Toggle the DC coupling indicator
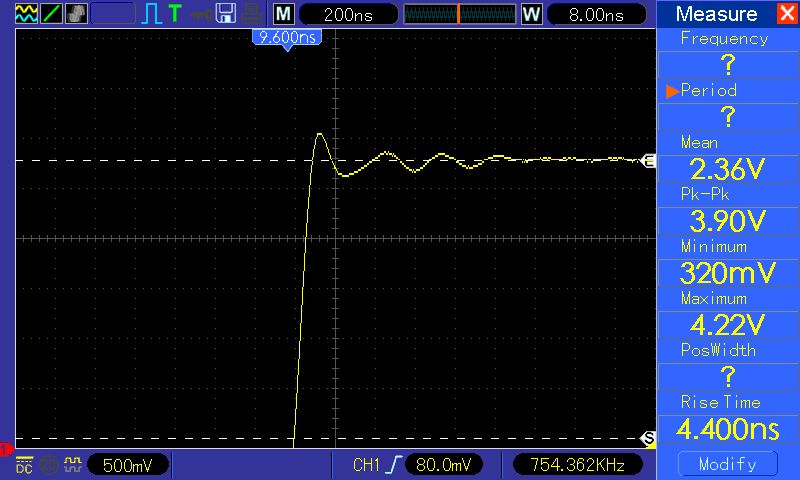Image resolution: width=800 pixels, height=480 pixels. point(24,465)
